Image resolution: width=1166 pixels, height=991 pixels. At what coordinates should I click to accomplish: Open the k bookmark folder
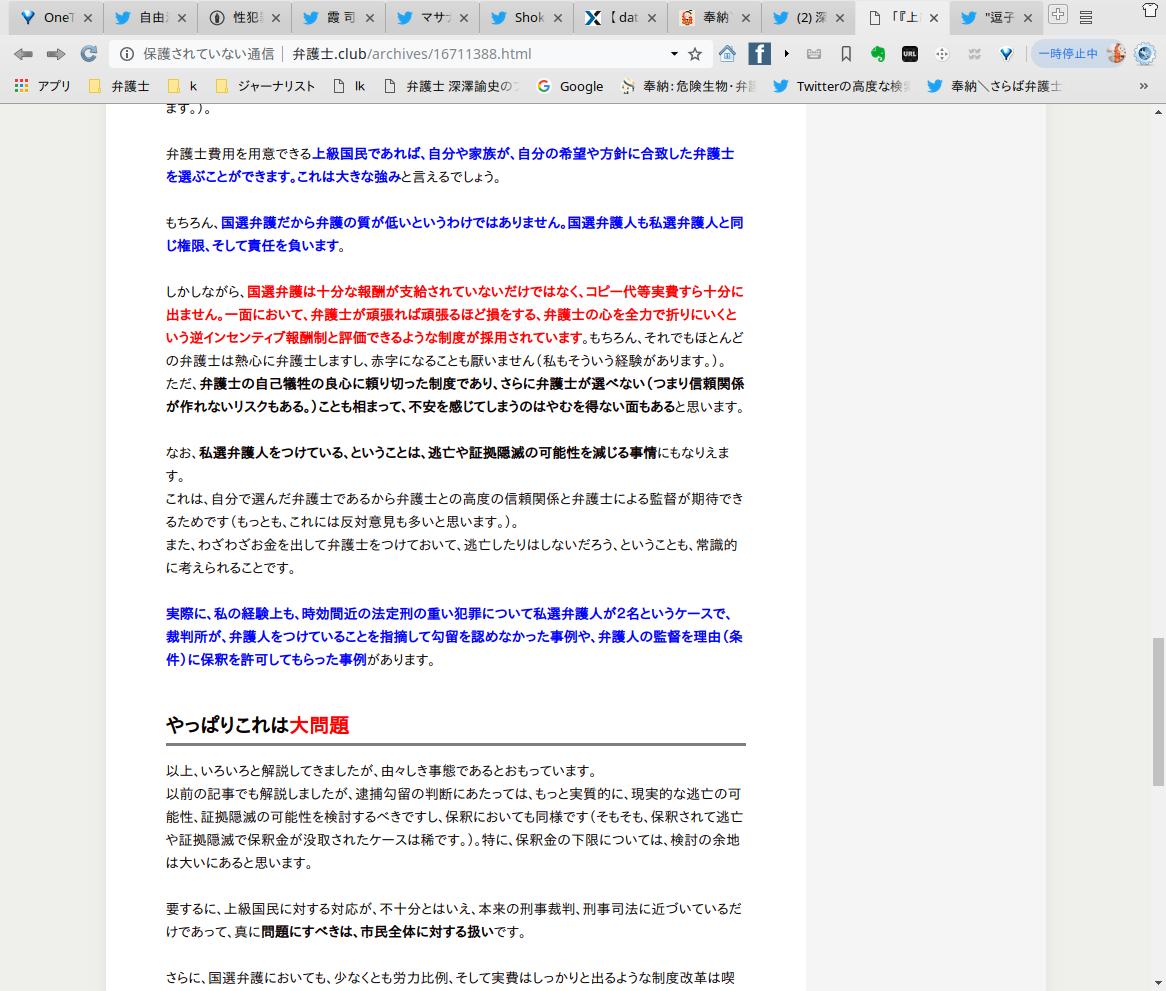point(183,86)
